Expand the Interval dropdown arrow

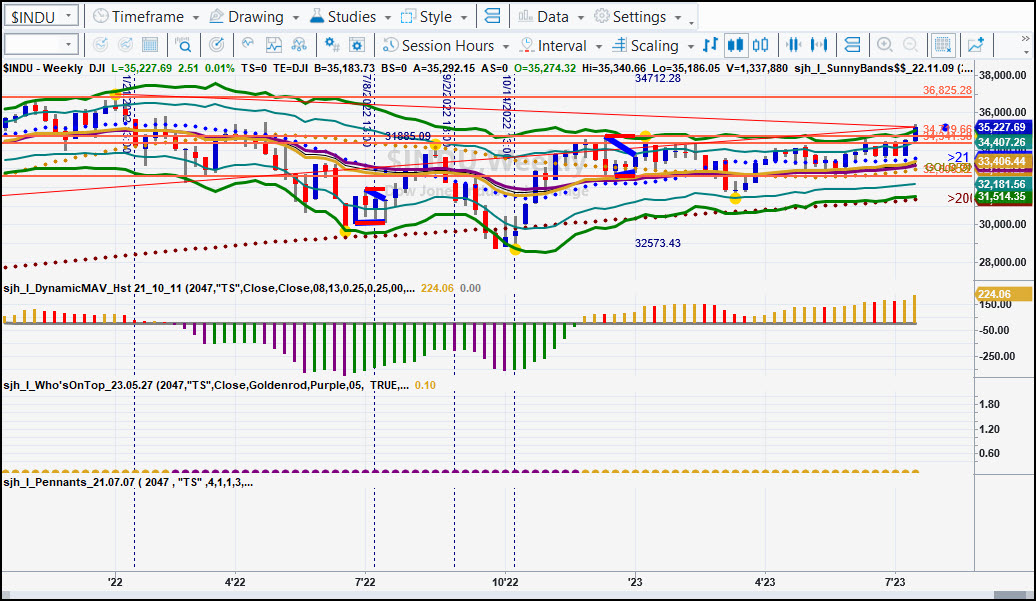coord(599,46)
